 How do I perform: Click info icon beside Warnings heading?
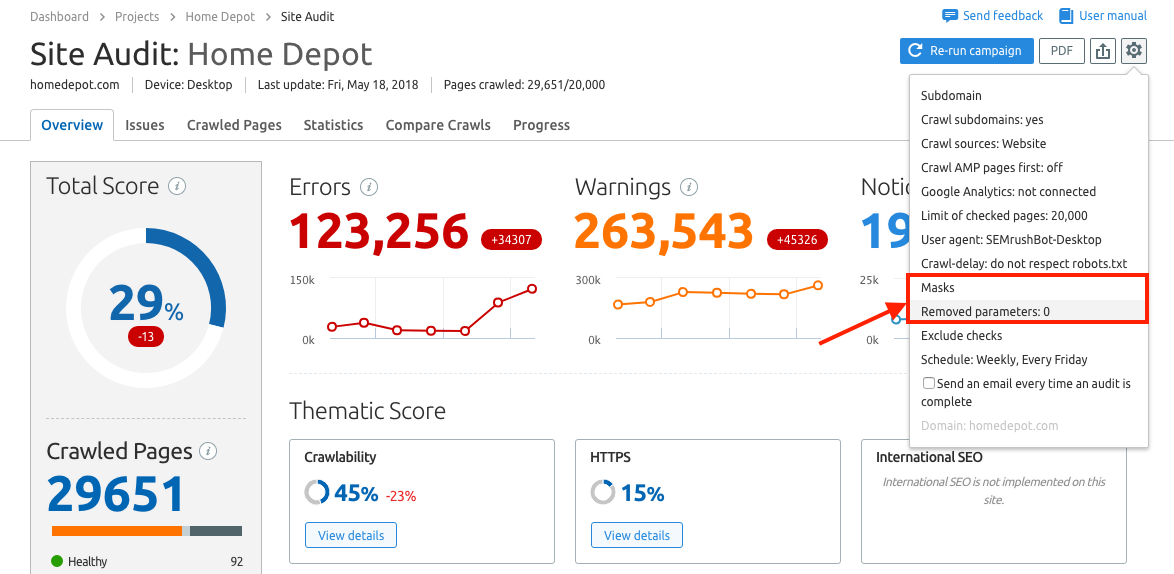click(x=688, y=187)
